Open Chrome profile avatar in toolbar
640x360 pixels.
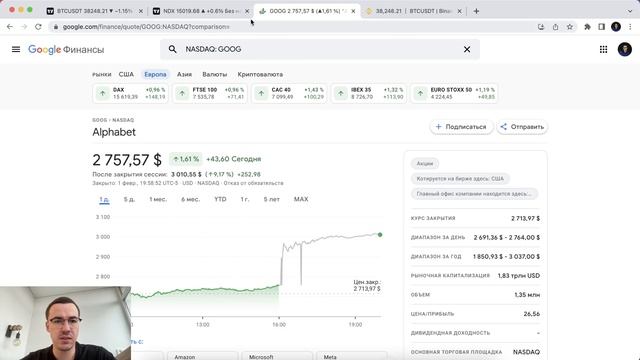616,27
